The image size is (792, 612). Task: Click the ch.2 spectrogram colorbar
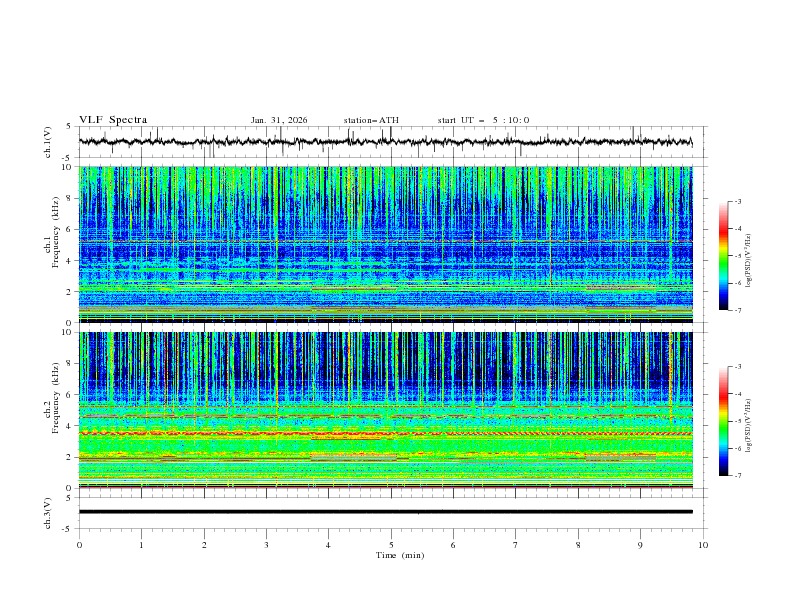coord(723,421)
